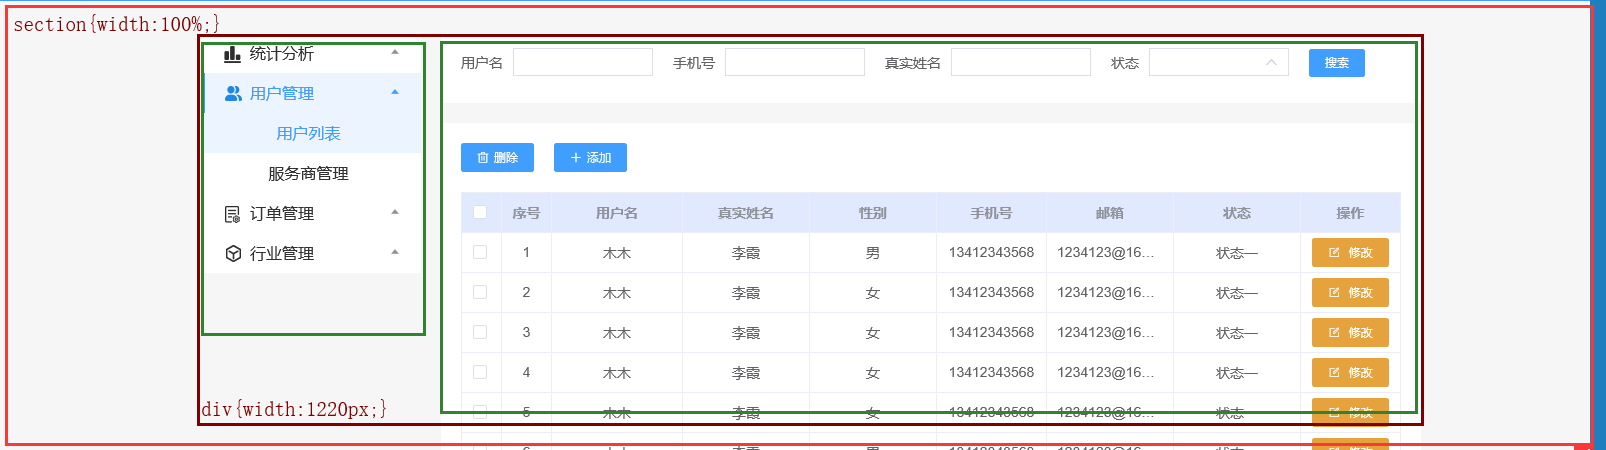Click the 添加 button

point(590,158)
